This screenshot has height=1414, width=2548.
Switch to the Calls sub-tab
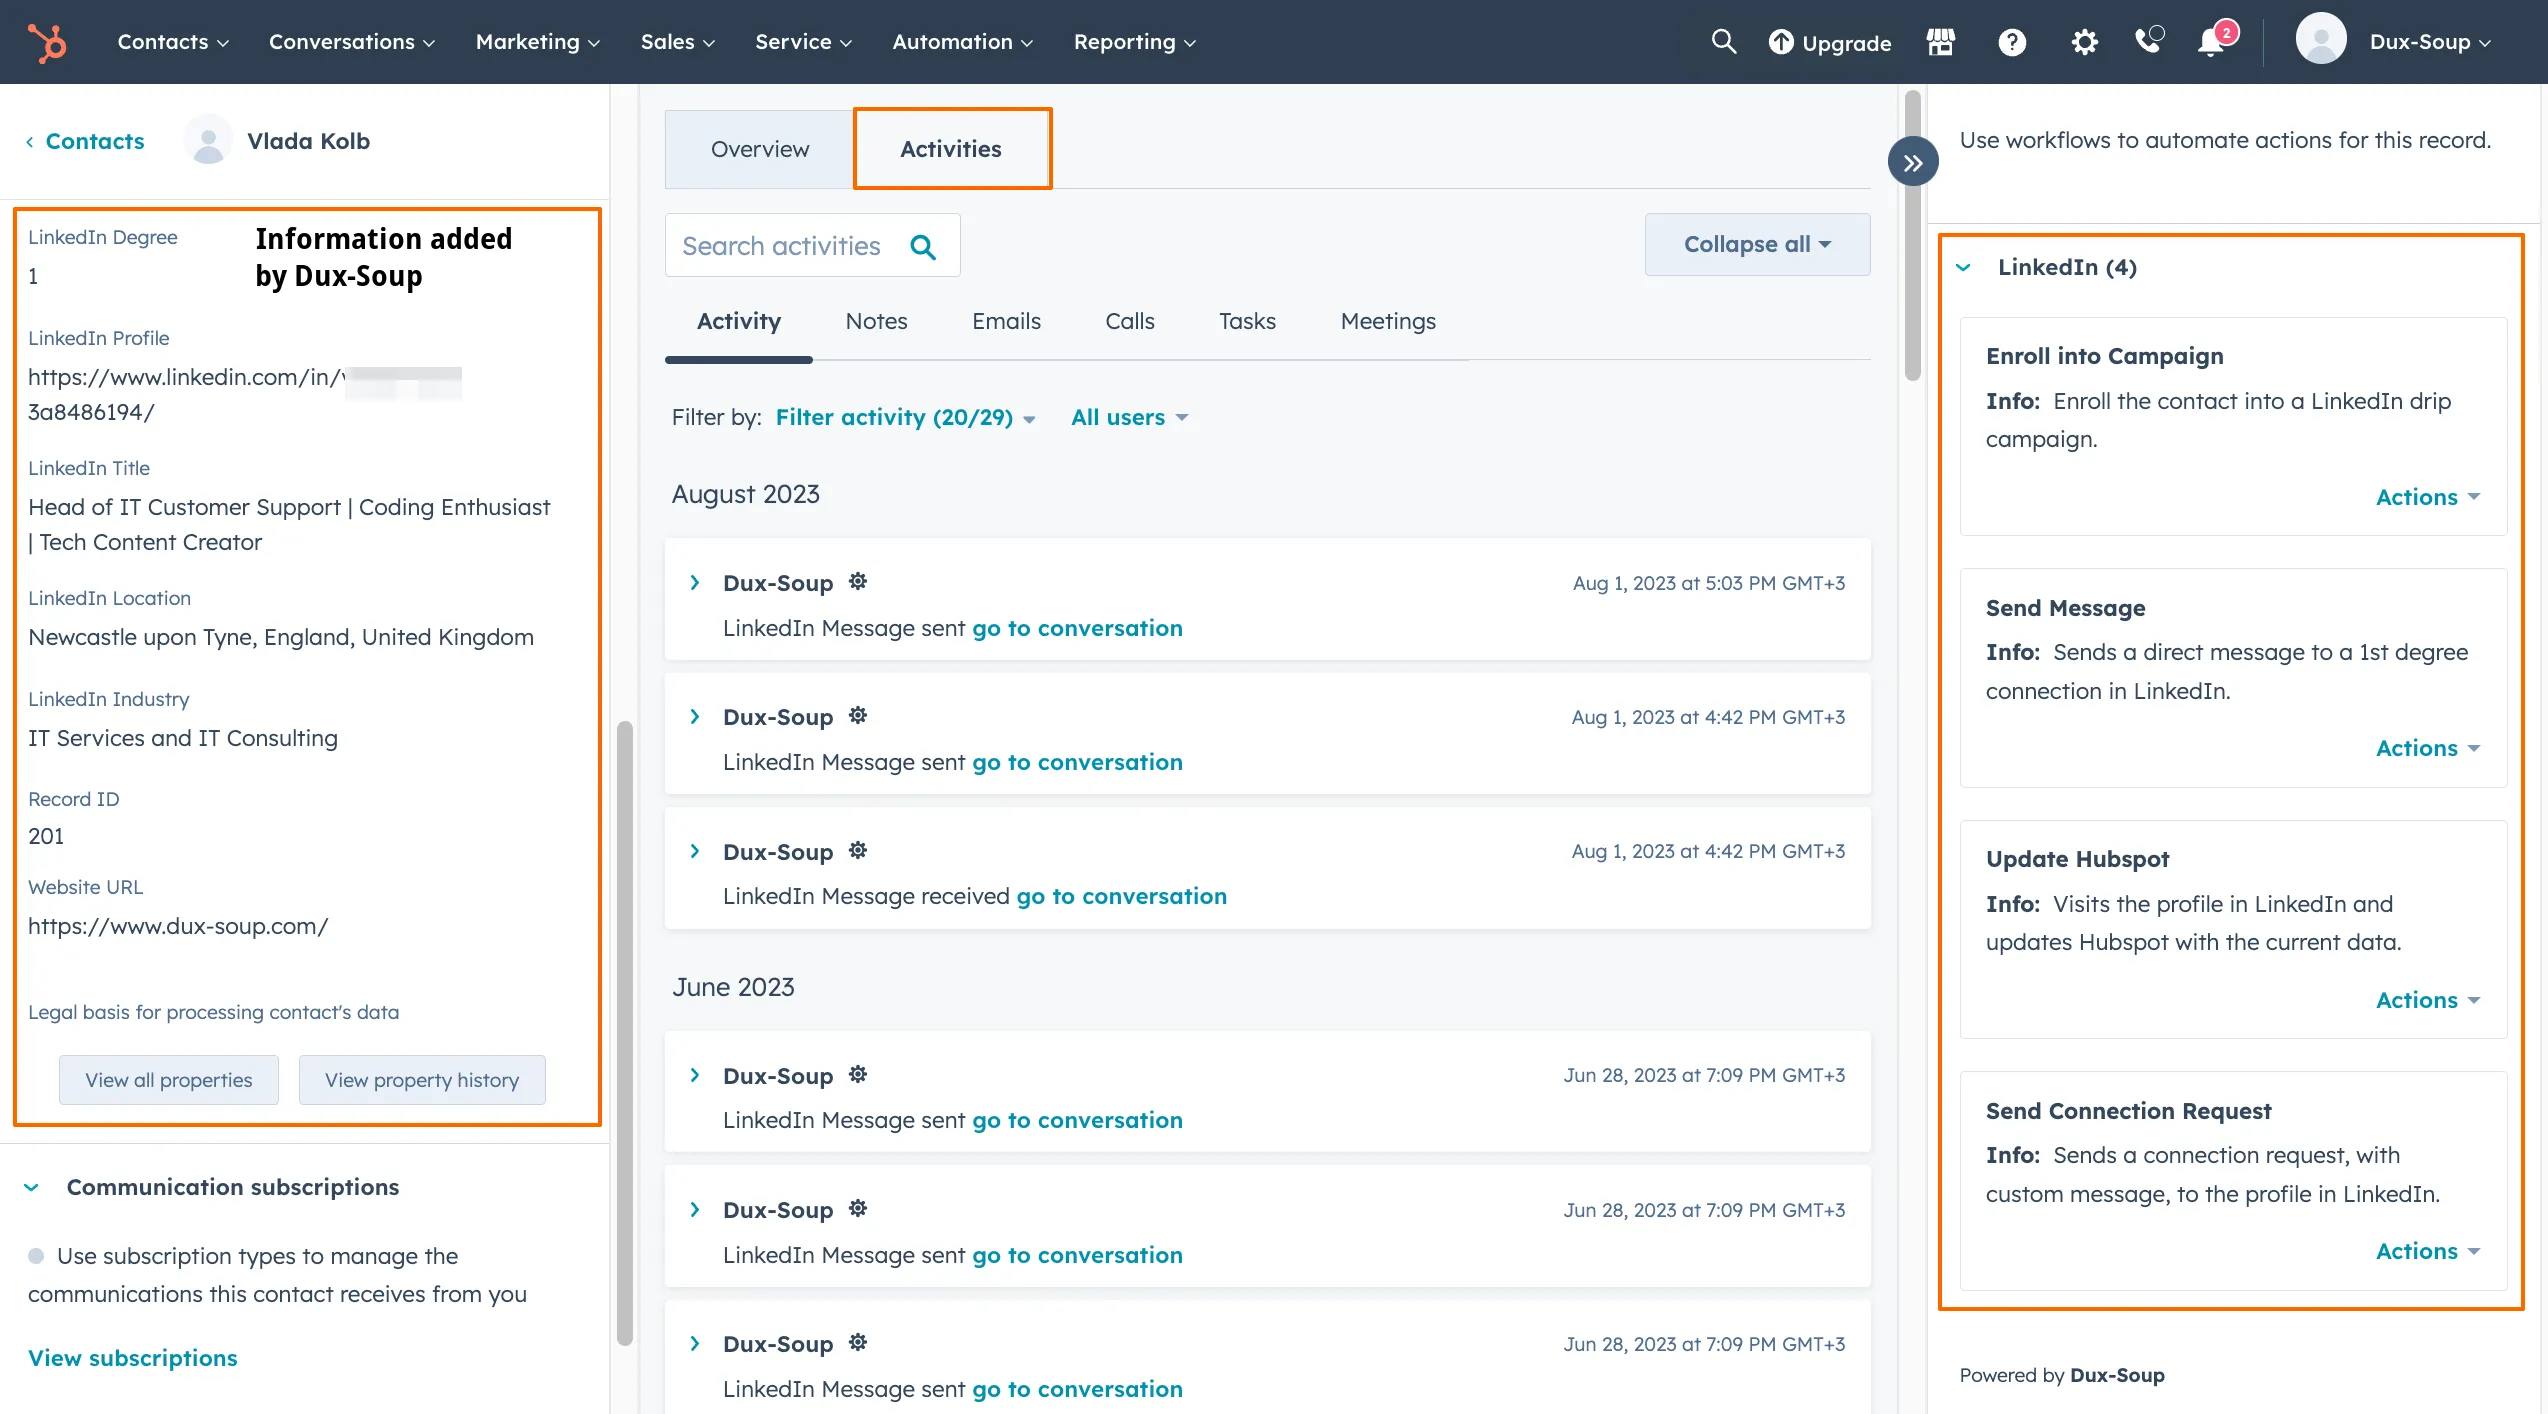point(1129,322)
